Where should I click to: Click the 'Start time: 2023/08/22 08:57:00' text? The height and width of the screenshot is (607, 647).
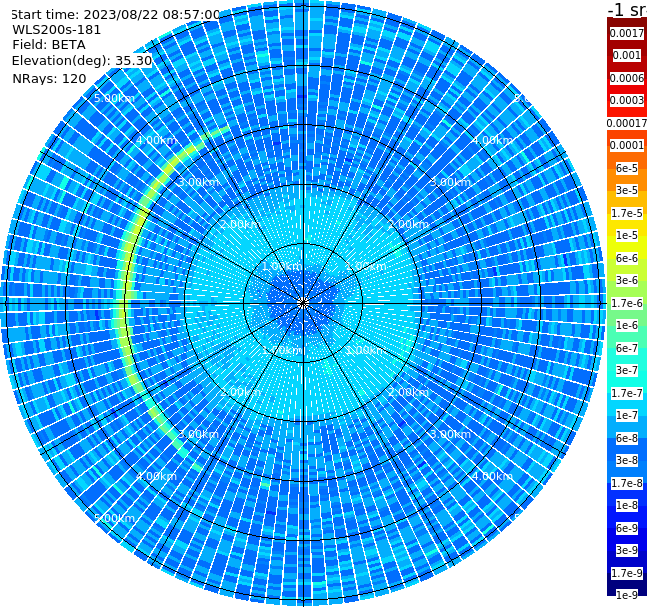point(116,15)
